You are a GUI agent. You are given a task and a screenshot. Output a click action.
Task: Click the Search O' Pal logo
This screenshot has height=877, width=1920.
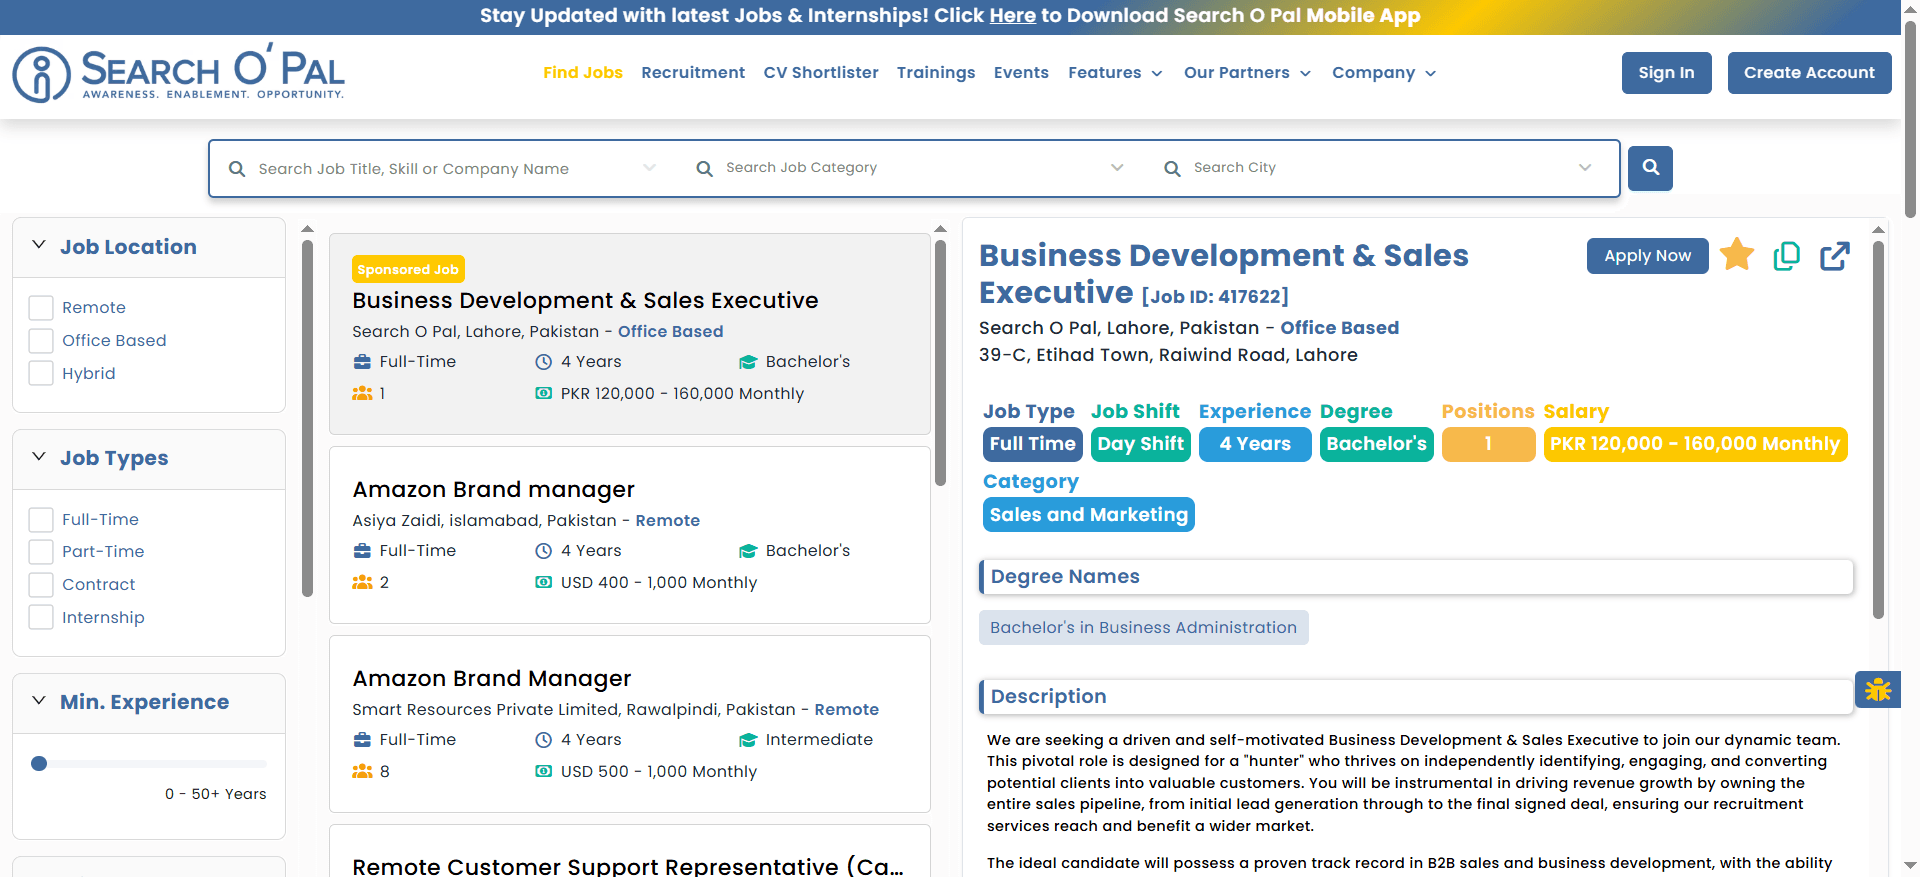pyautogui.click(x=178, y=73)
